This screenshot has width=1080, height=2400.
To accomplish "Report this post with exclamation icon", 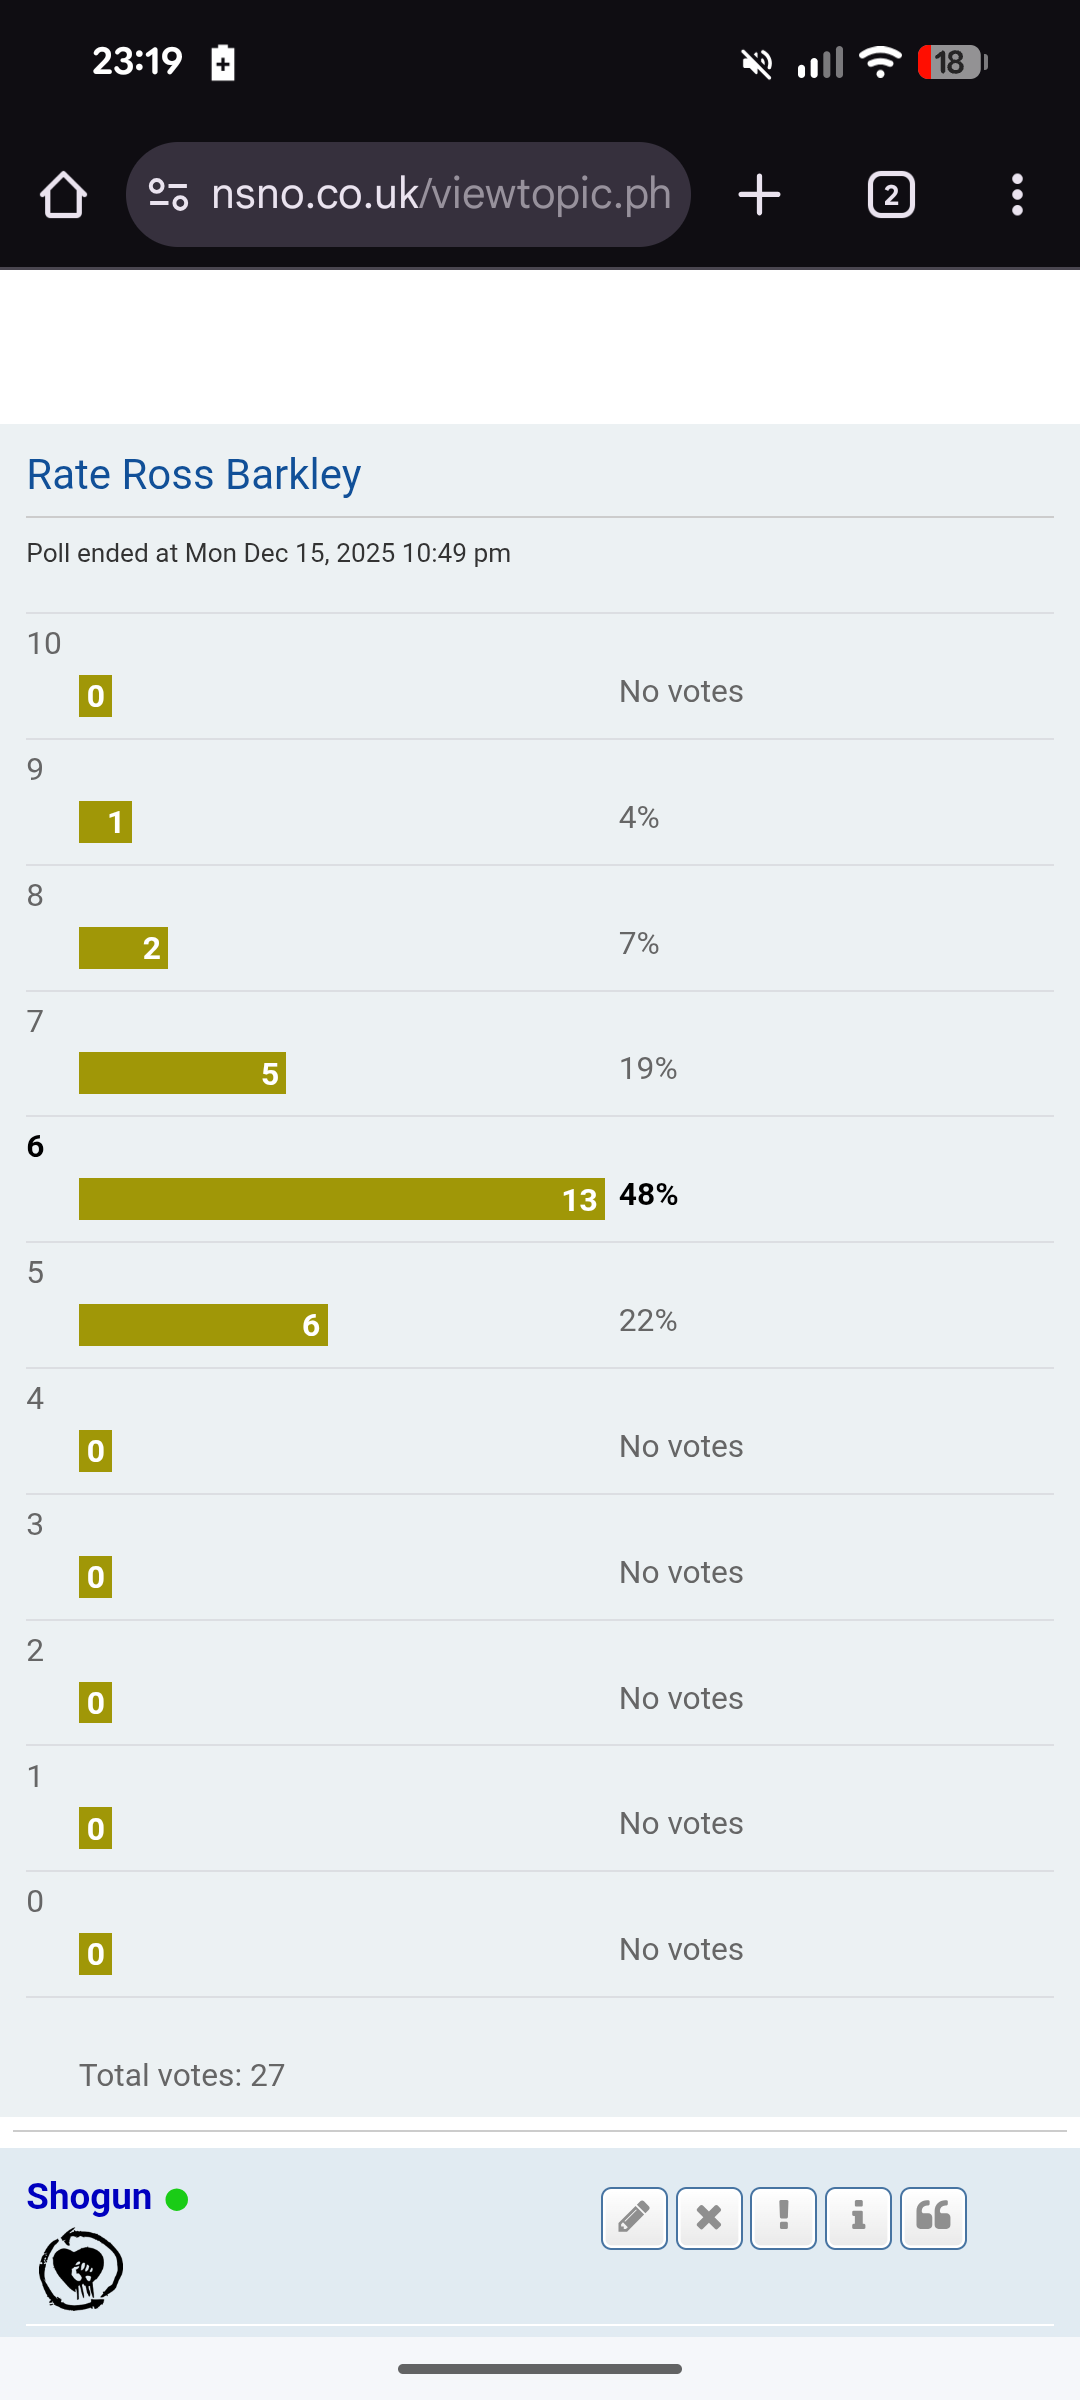I will 783,2218.
